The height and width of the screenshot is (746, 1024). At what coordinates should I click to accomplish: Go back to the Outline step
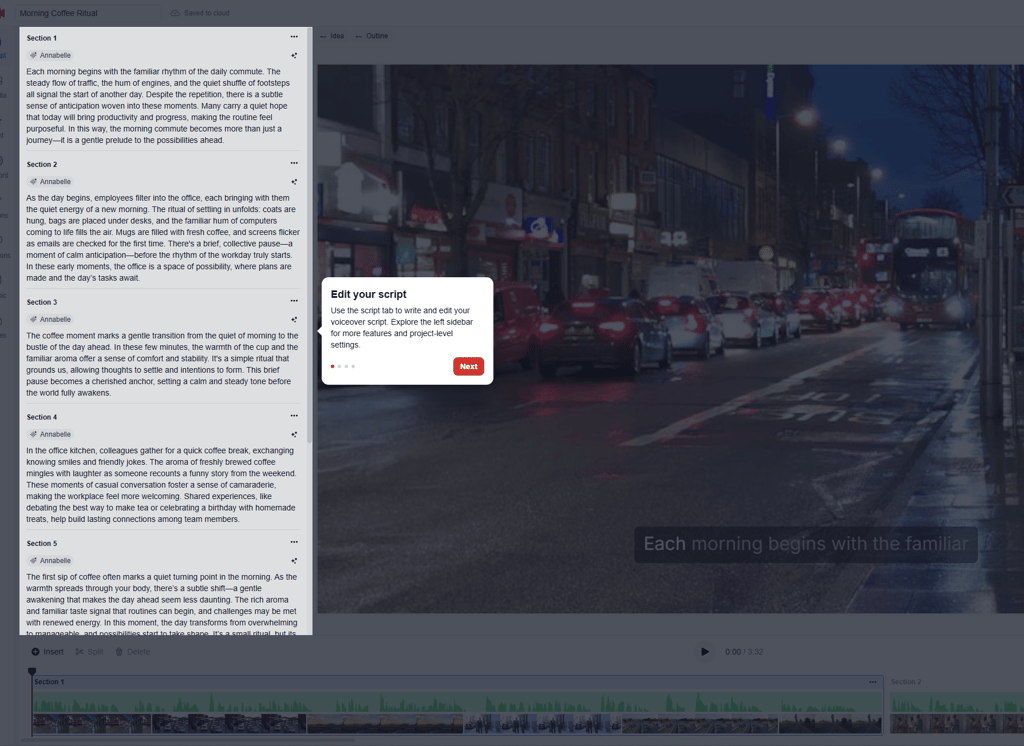point(372,36)
